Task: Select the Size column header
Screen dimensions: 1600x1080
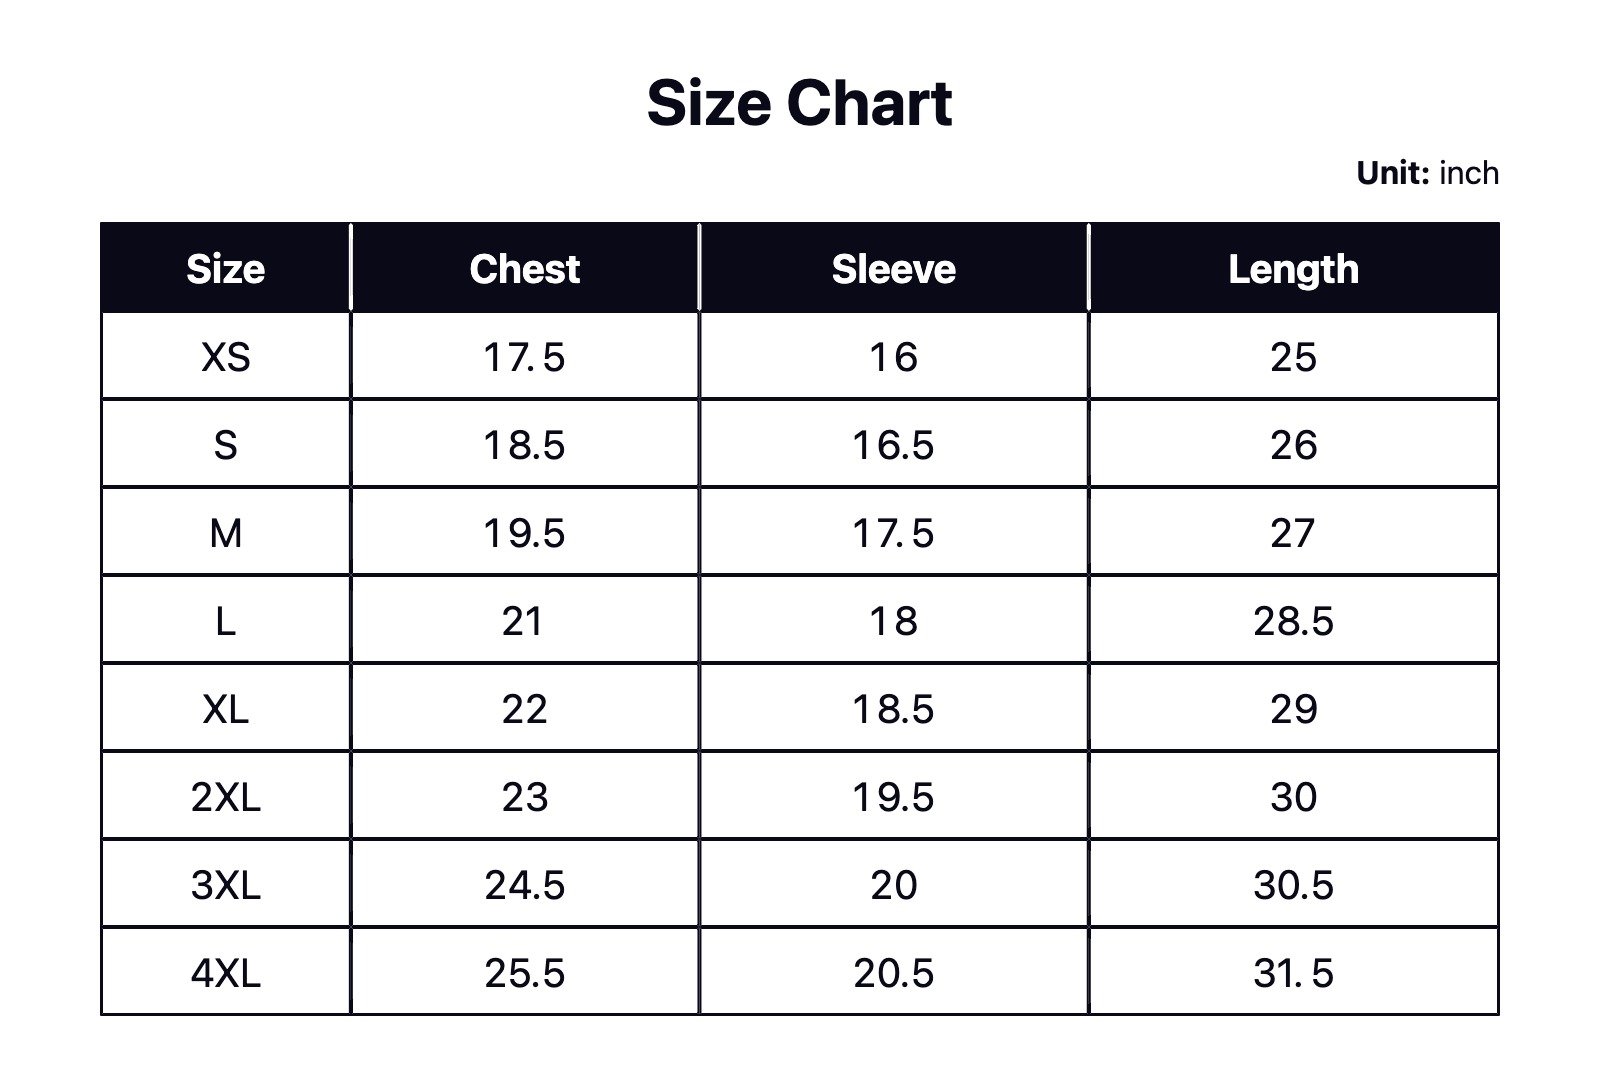Action: (x=226, y=269)
